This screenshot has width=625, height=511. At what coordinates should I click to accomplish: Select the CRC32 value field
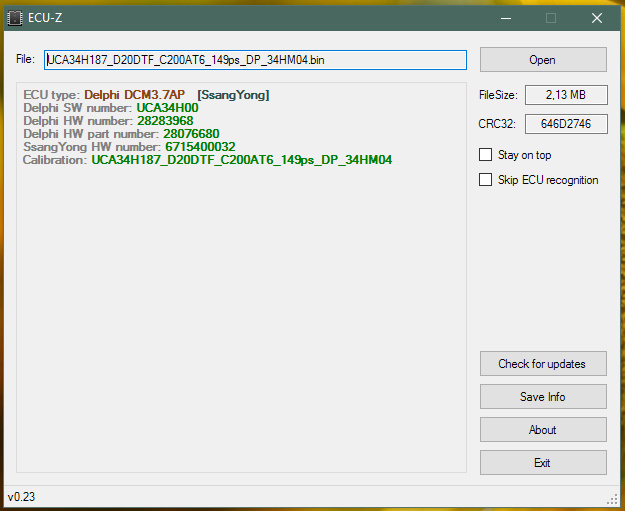(566, 124)
